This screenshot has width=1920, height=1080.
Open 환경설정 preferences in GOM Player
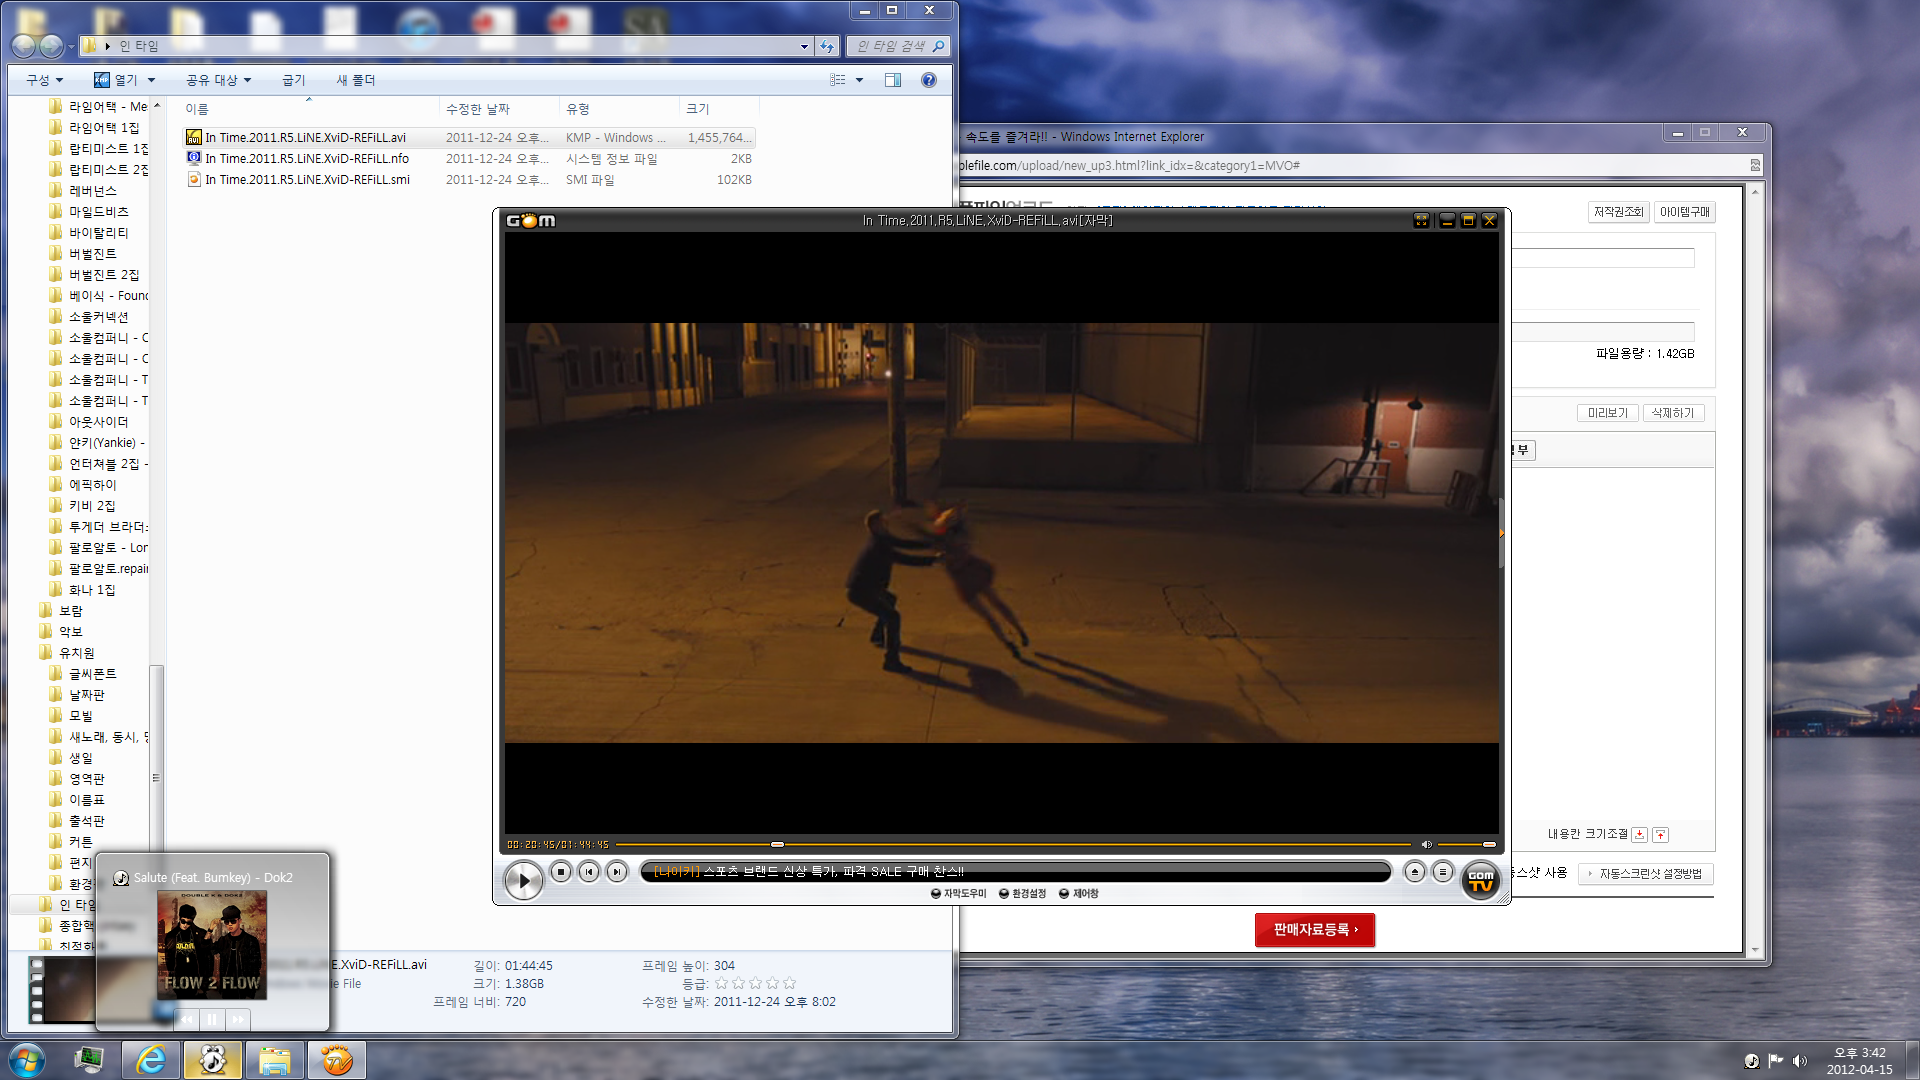(1022, 893)
